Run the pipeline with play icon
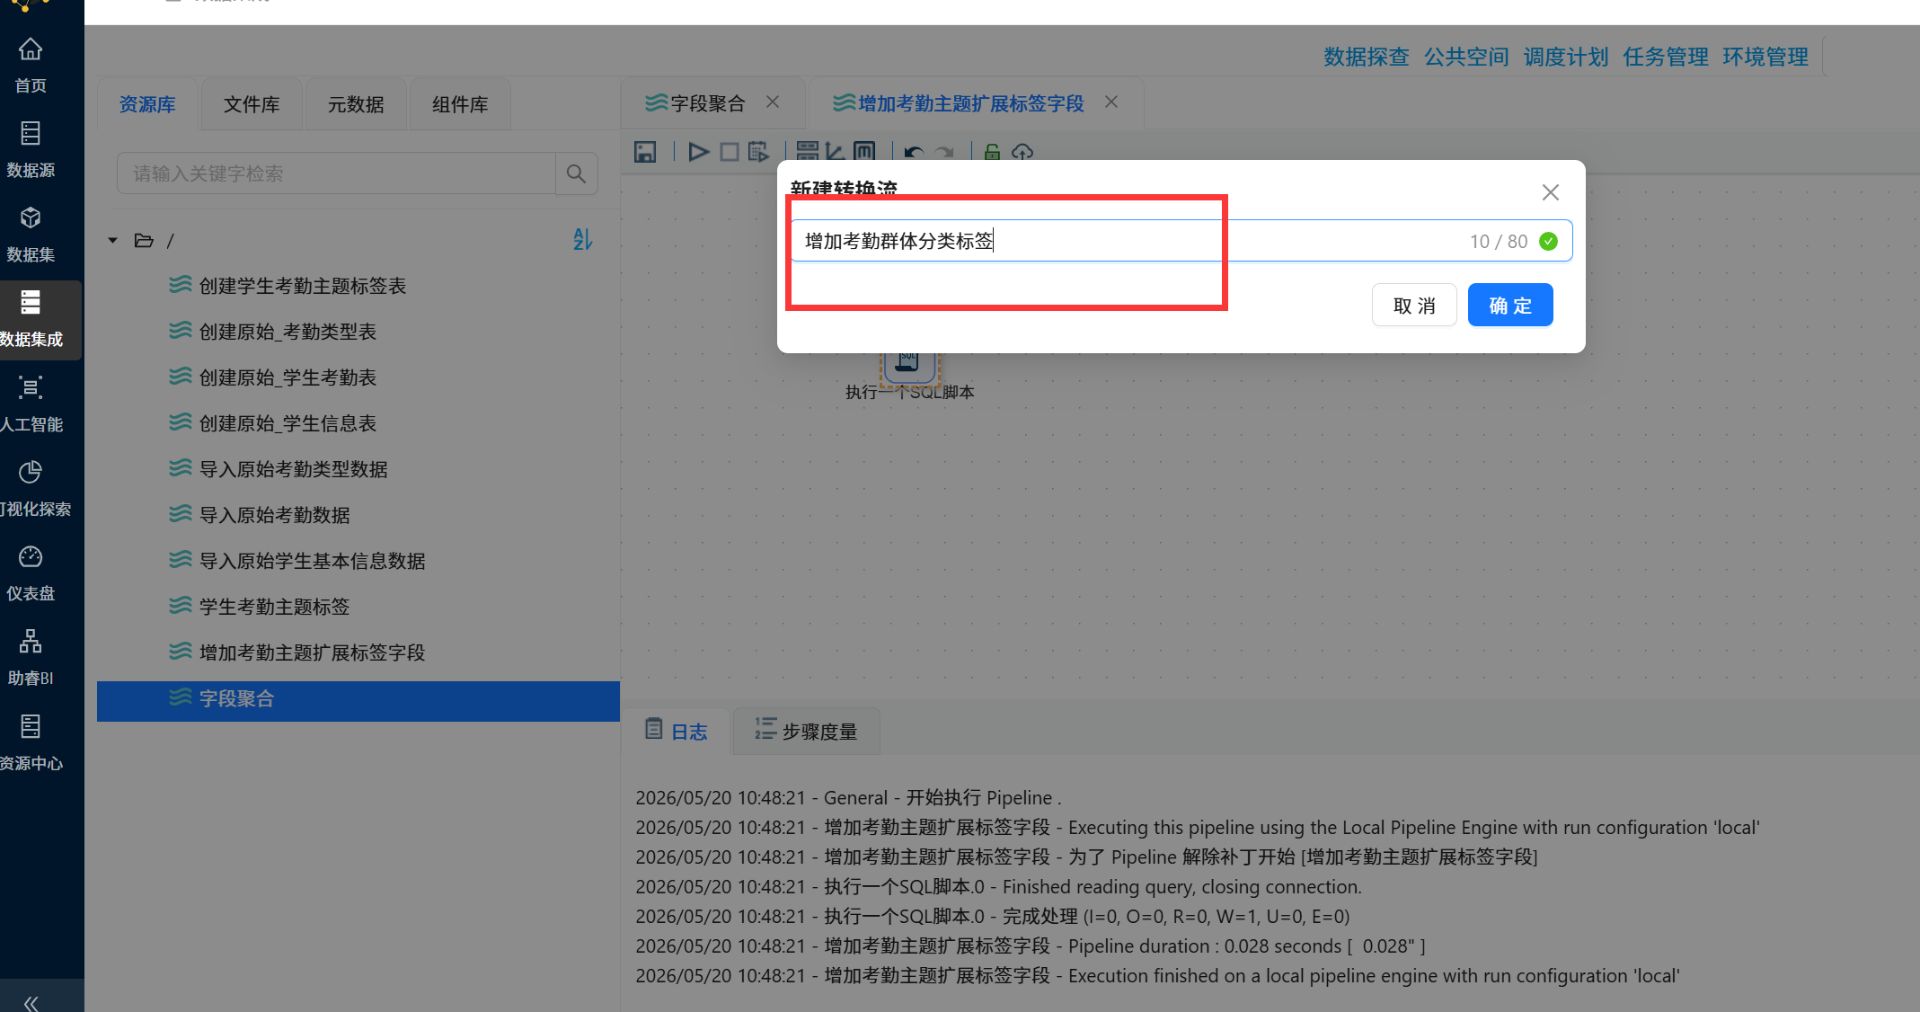 [x=699, y=152]
